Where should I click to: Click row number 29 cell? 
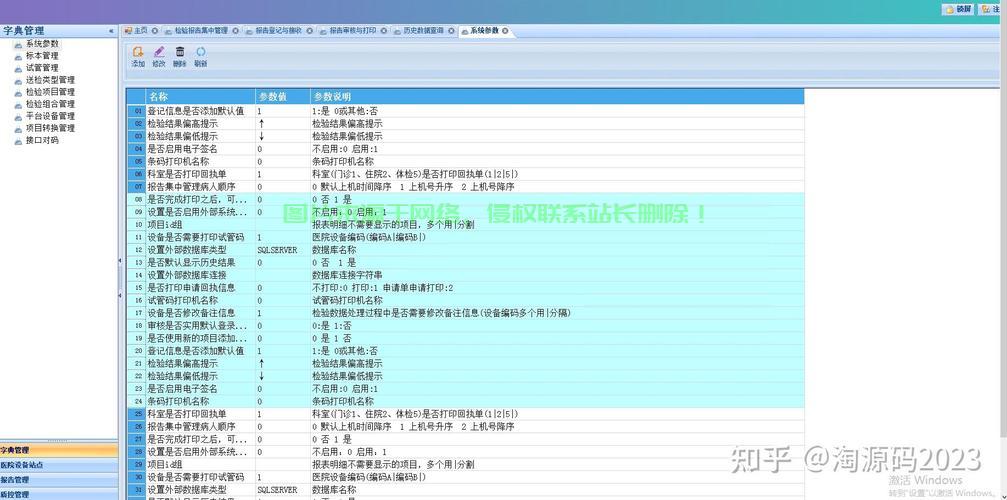136,465
